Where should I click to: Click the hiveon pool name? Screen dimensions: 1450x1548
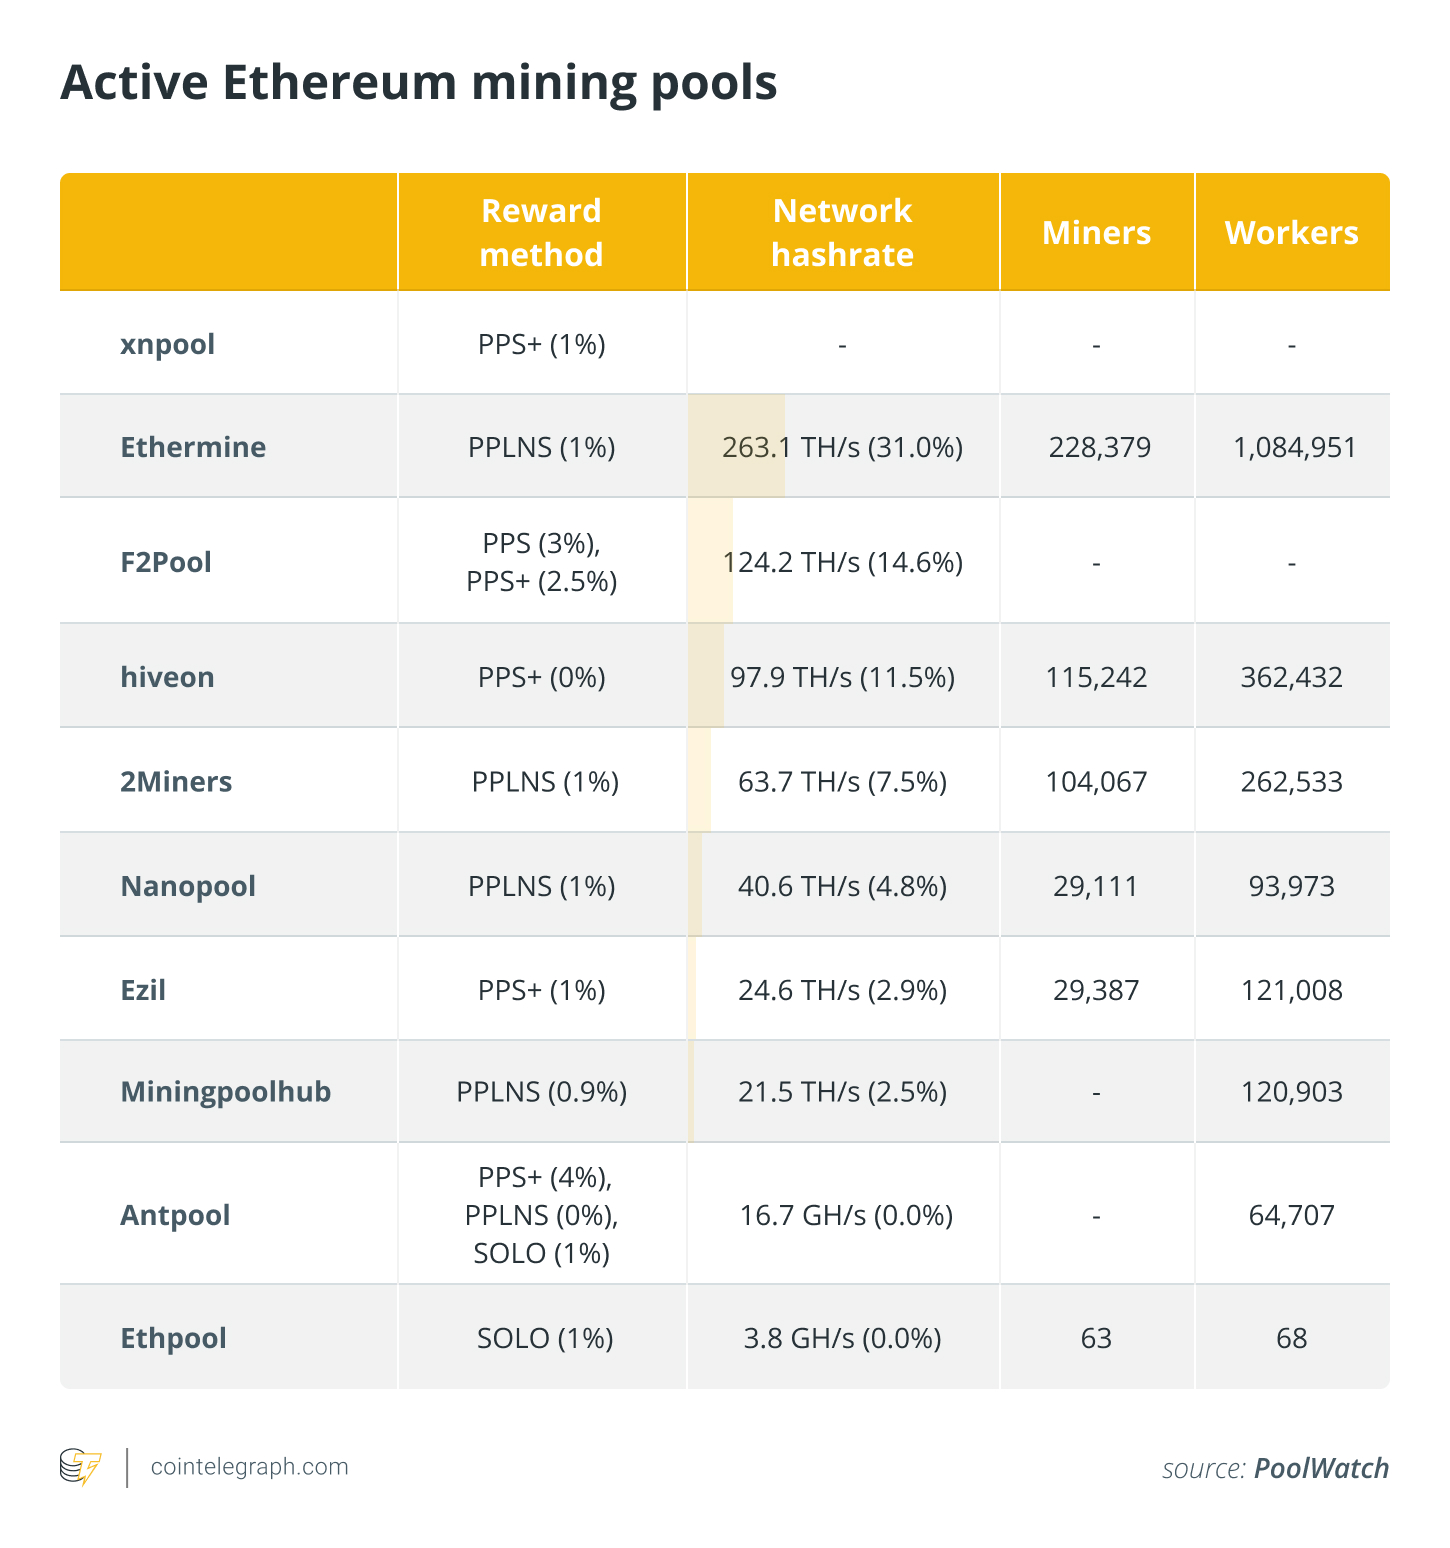(x=167, y=677)
